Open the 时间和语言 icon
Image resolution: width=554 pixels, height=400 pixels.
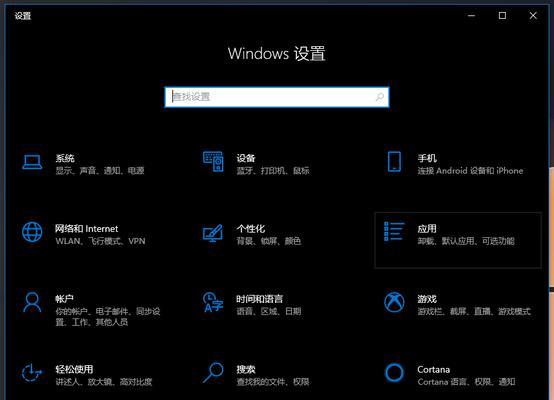tap(213, 302)
